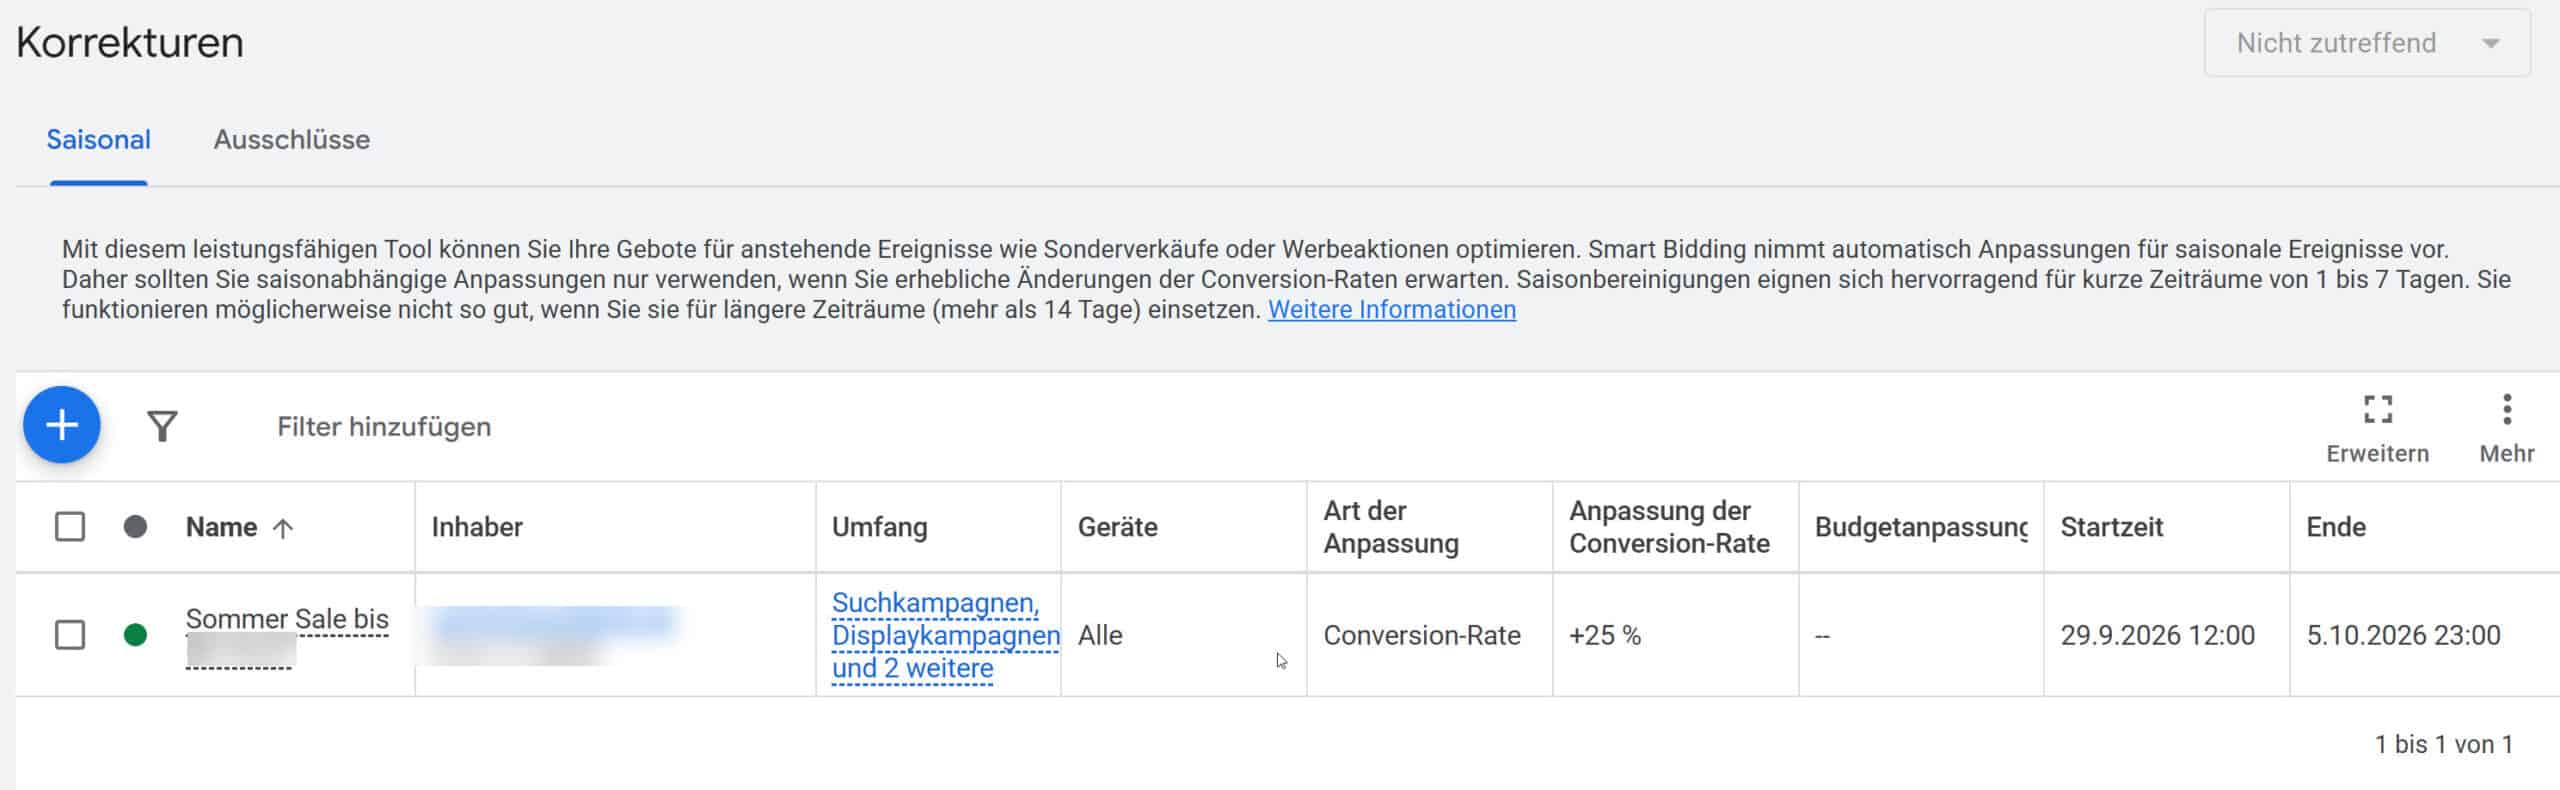Image resolution: width=2560 pixels, height=790 pixels.
Task: Click the 1 bis 1 von 1 pagination text
Action: click(2444, 745)
